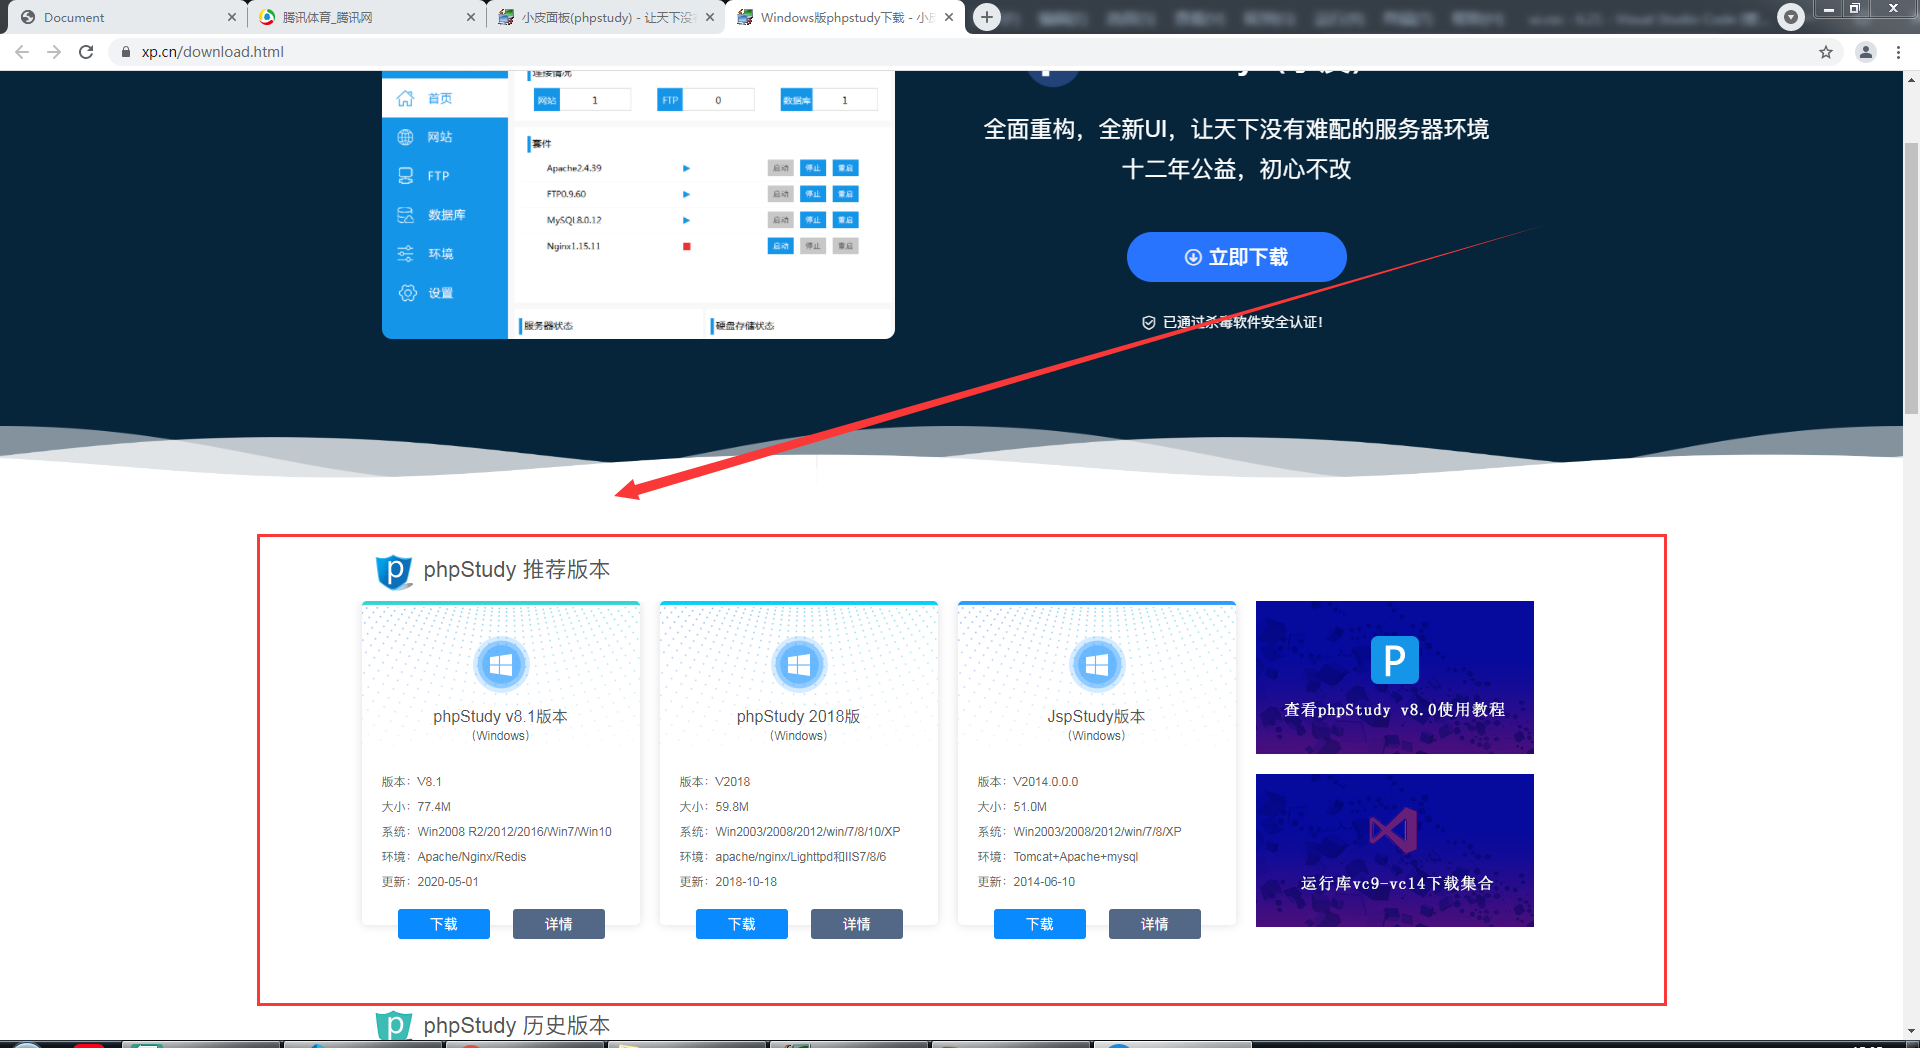
Task: Click the JspStudy Windows logo icon
Action: point(1097,664)
